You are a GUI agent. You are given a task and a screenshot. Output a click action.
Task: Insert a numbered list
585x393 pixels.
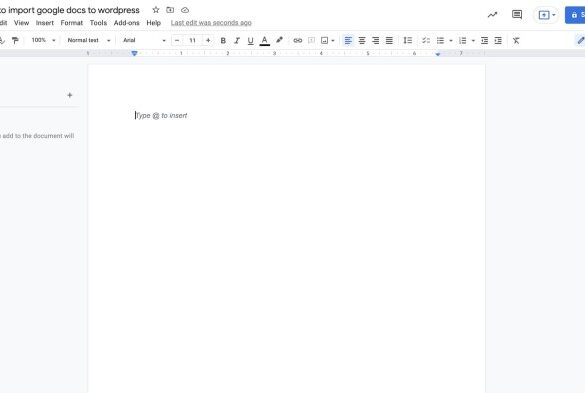462,40
